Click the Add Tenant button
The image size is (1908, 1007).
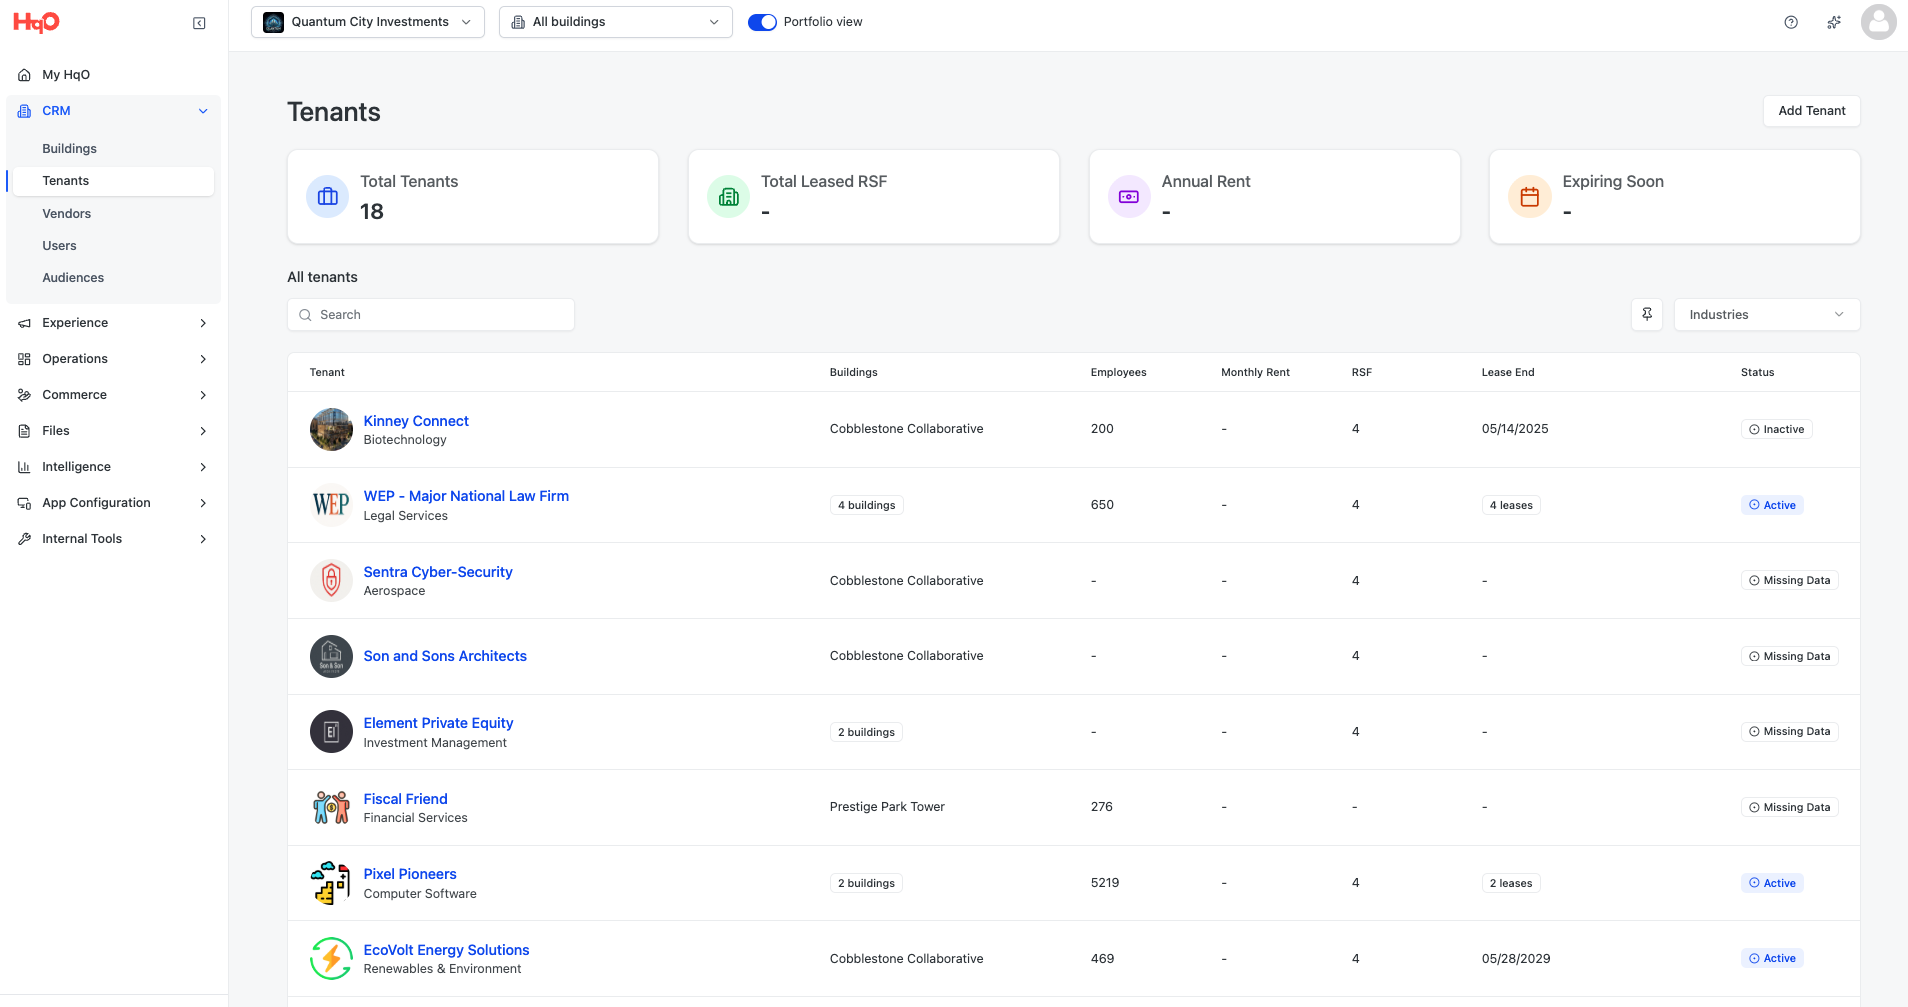[1811, 111]
